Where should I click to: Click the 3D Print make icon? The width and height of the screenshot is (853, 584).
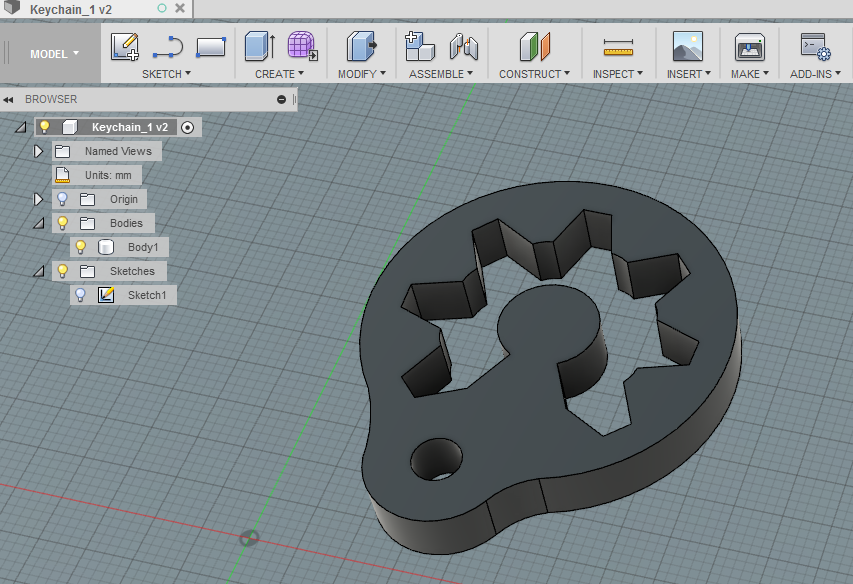tap(749, 47)
